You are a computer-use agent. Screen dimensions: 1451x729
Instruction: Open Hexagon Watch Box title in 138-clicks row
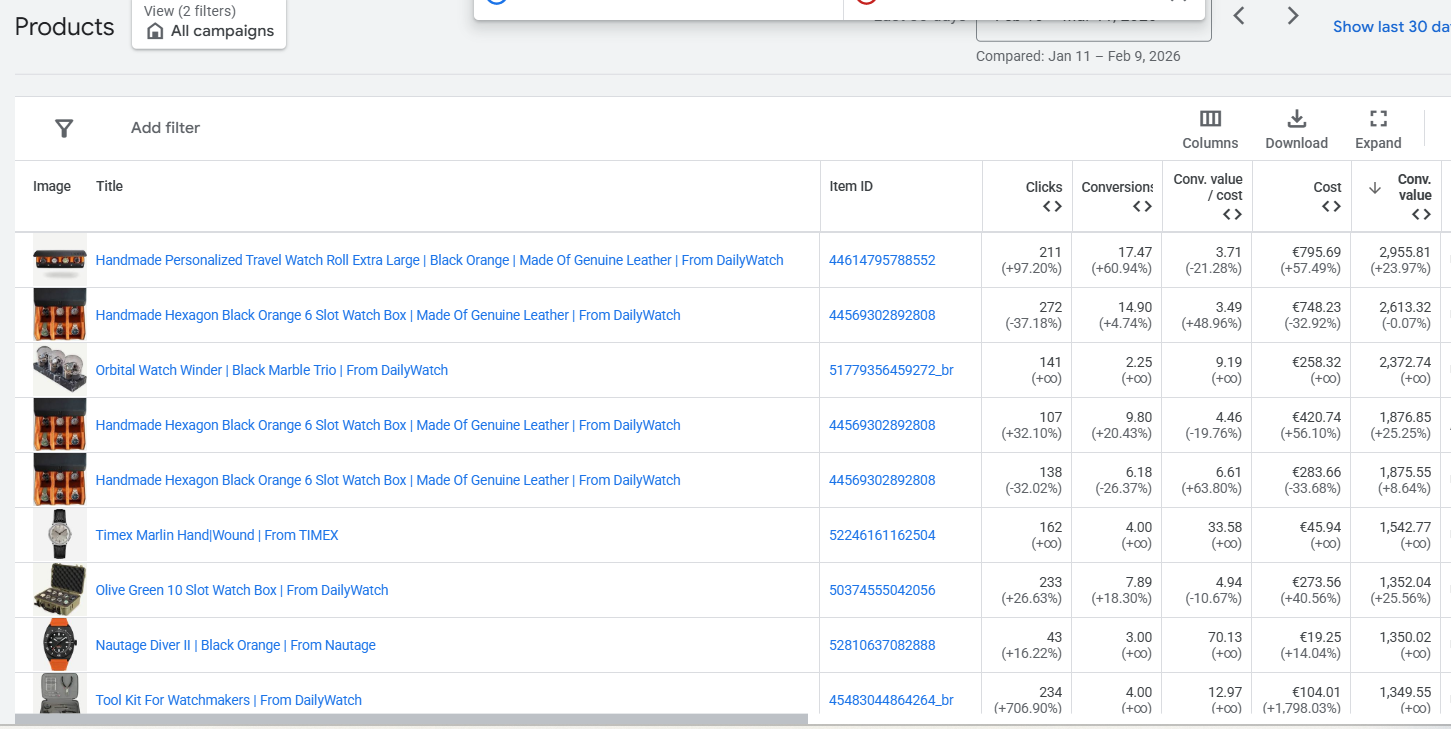(x=388, y=480)
